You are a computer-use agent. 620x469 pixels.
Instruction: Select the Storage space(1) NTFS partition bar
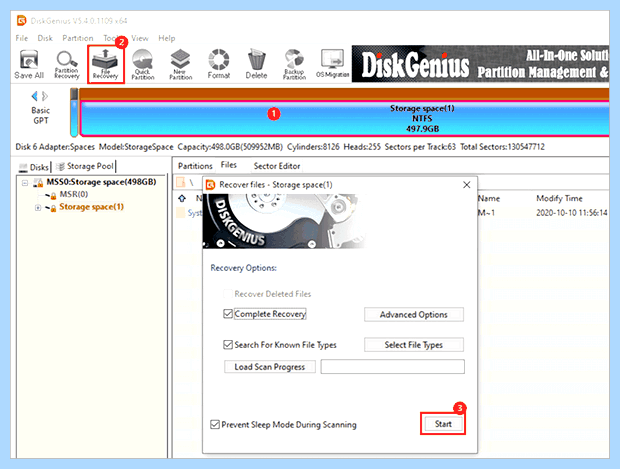pos(344,119)
